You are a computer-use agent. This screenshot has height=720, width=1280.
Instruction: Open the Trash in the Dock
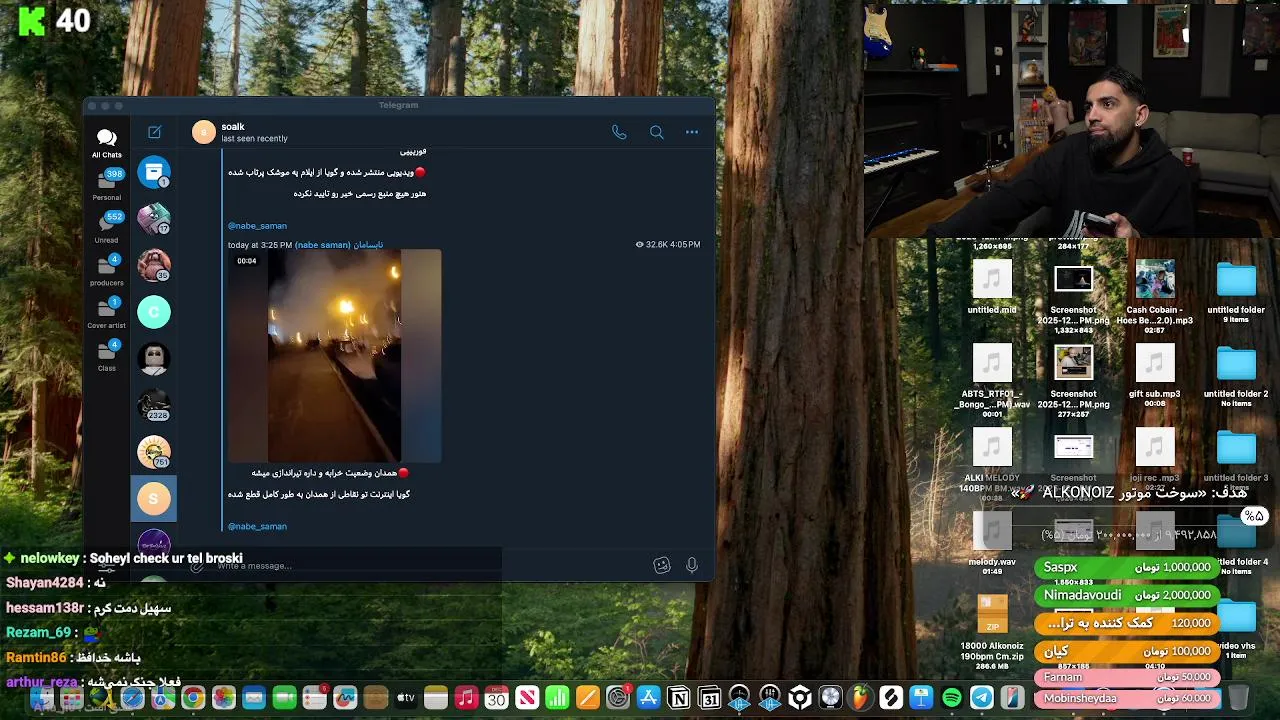(x=1238, y=697)
